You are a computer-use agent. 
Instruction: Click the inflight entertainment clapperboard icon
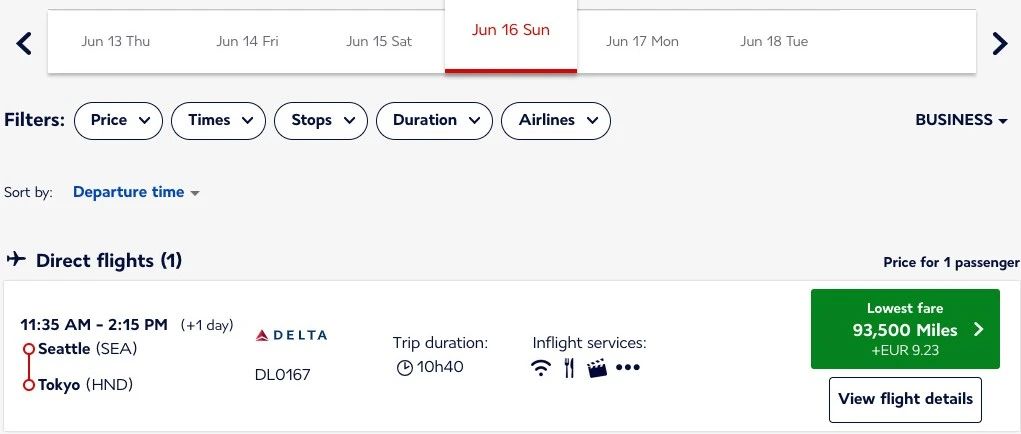598,368
